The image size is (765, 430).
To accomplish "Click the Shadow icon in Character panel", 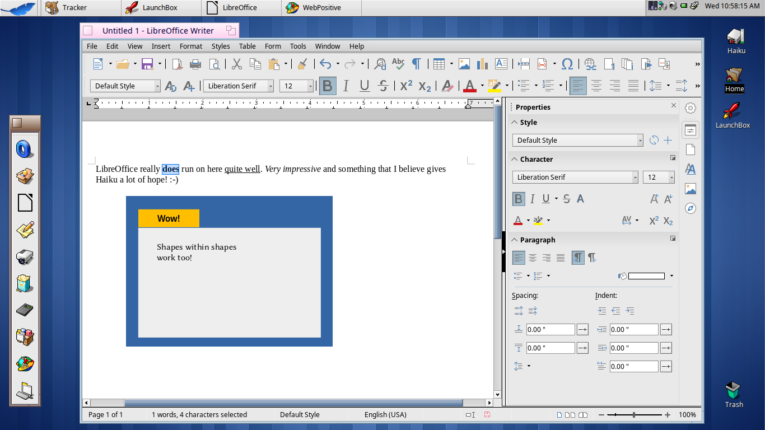I will (x=580, y=199).
